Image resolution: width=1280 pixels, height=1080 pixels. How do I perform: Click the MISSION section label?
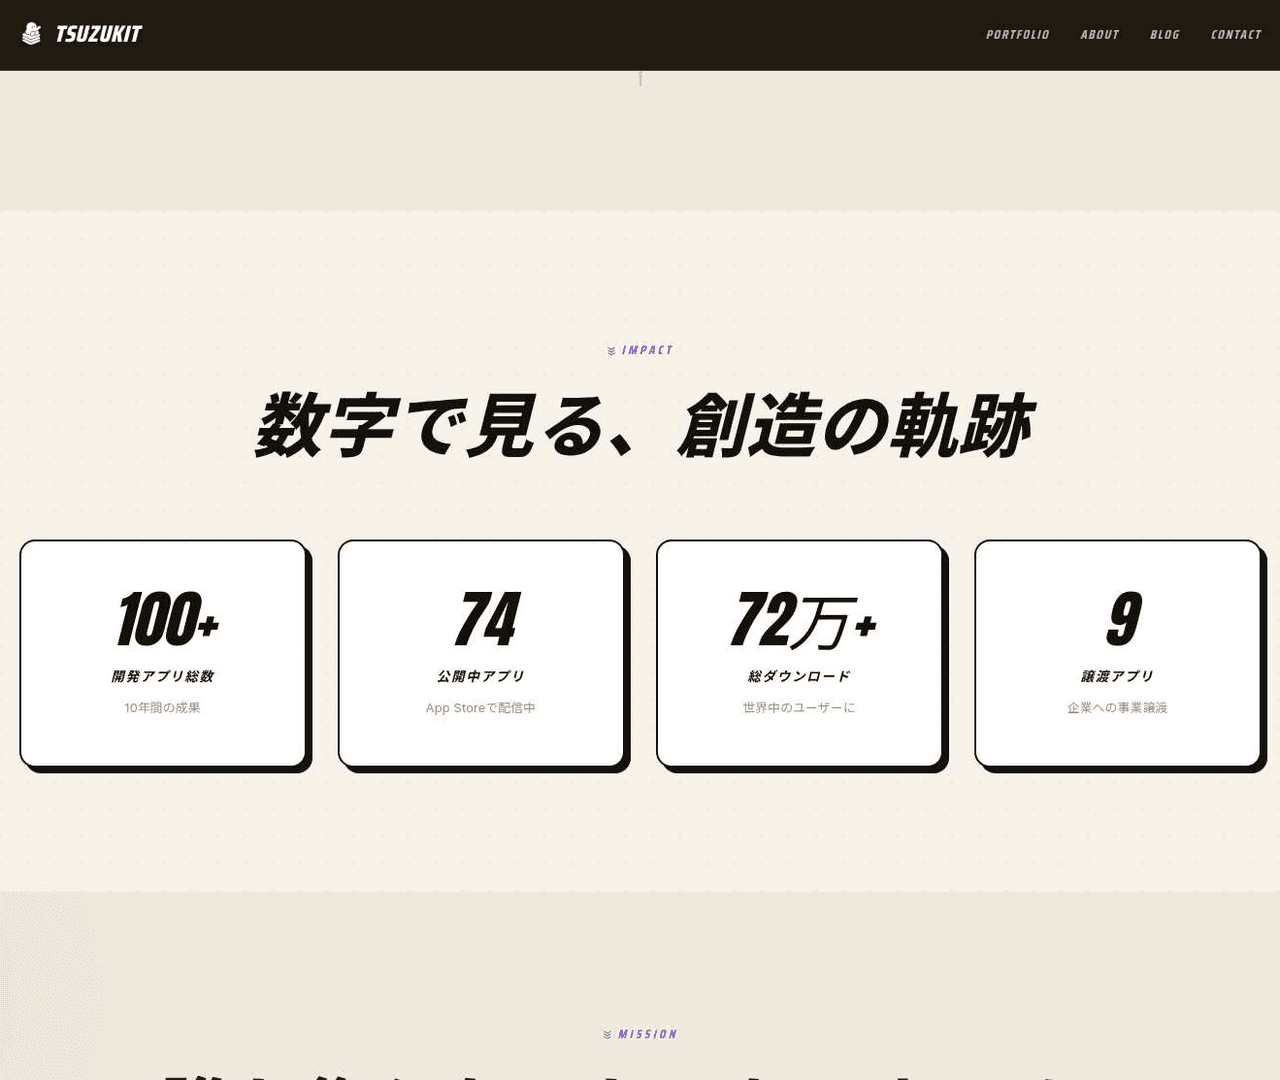pos(647,1034)
